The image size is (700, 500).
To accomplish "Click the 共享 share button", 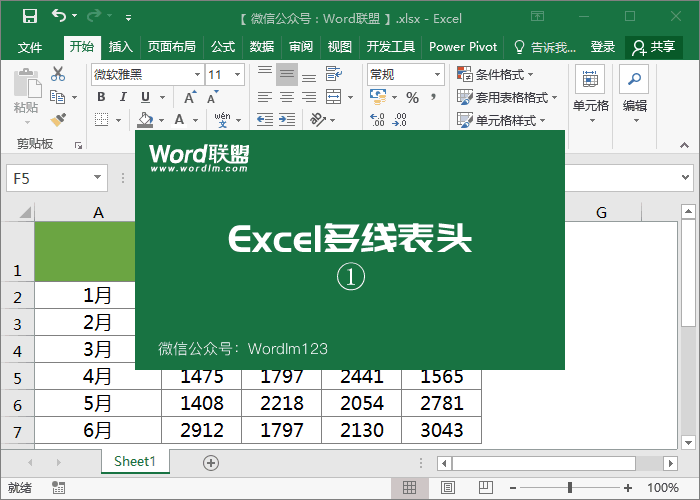I will pos(654,47).
